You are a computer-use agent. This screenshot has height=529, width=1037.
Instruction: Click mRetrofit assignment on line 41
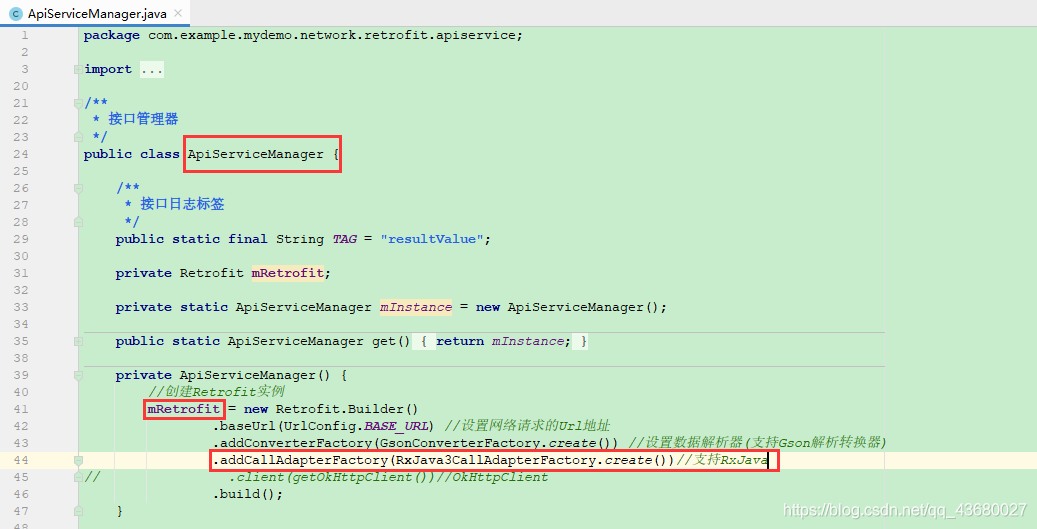(183, 409)
